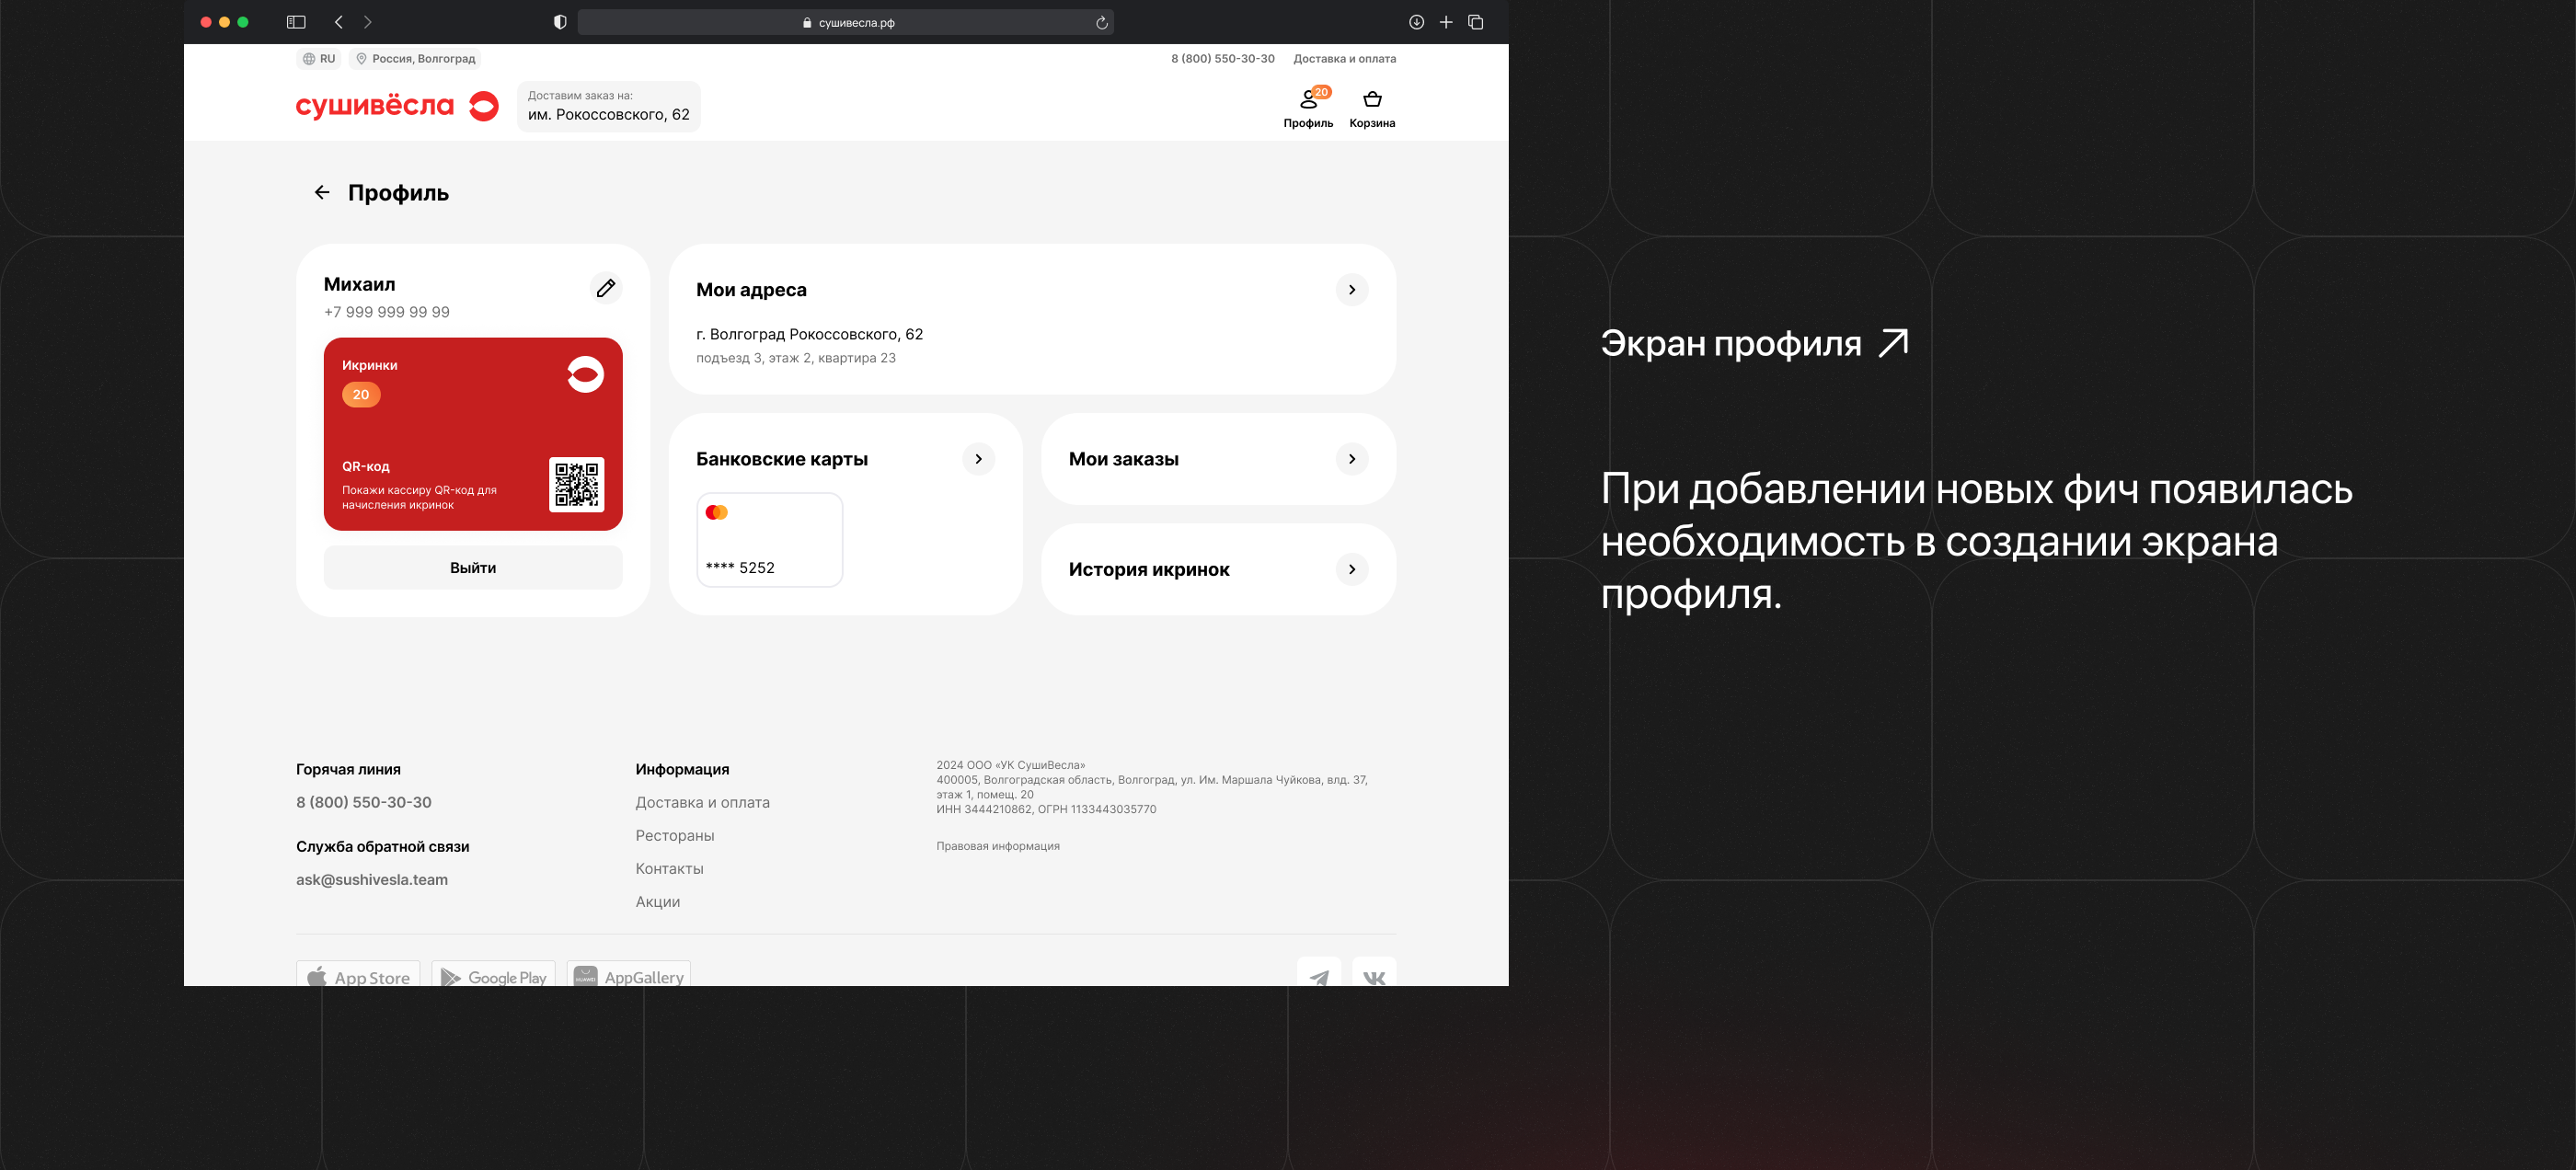The image size is (2576, 1170).
Task: Change city Россия, Волгоград selector
Action: pyautogui.click(x=415, y=59)
